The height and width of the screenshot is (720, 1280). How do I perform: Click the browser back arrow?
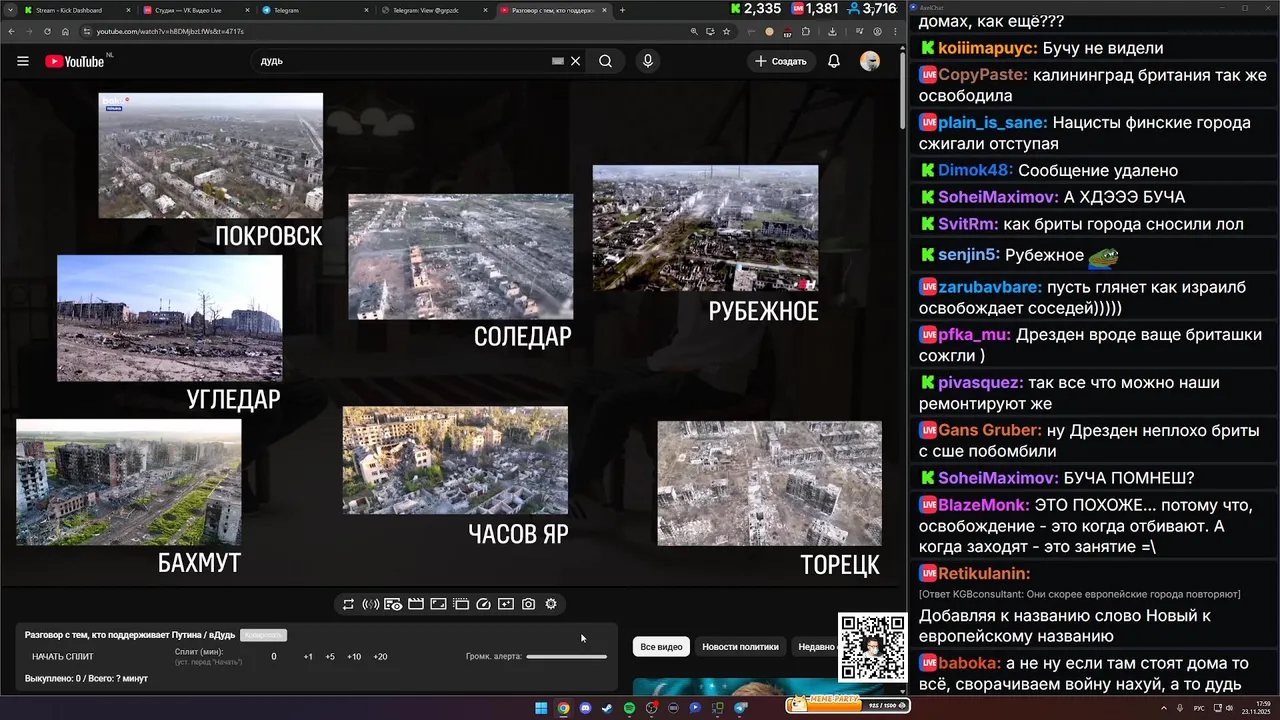pyautogui.click(x=11, y=31)
